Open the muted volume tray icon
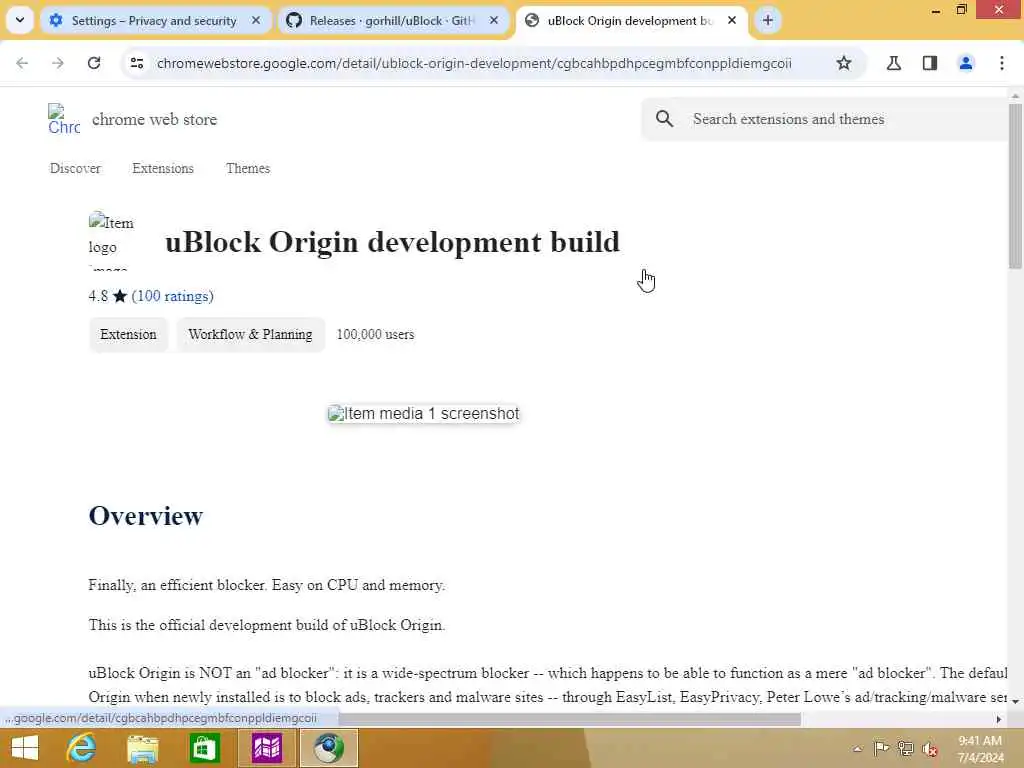The image size is (1024, 768). (930, 749)
